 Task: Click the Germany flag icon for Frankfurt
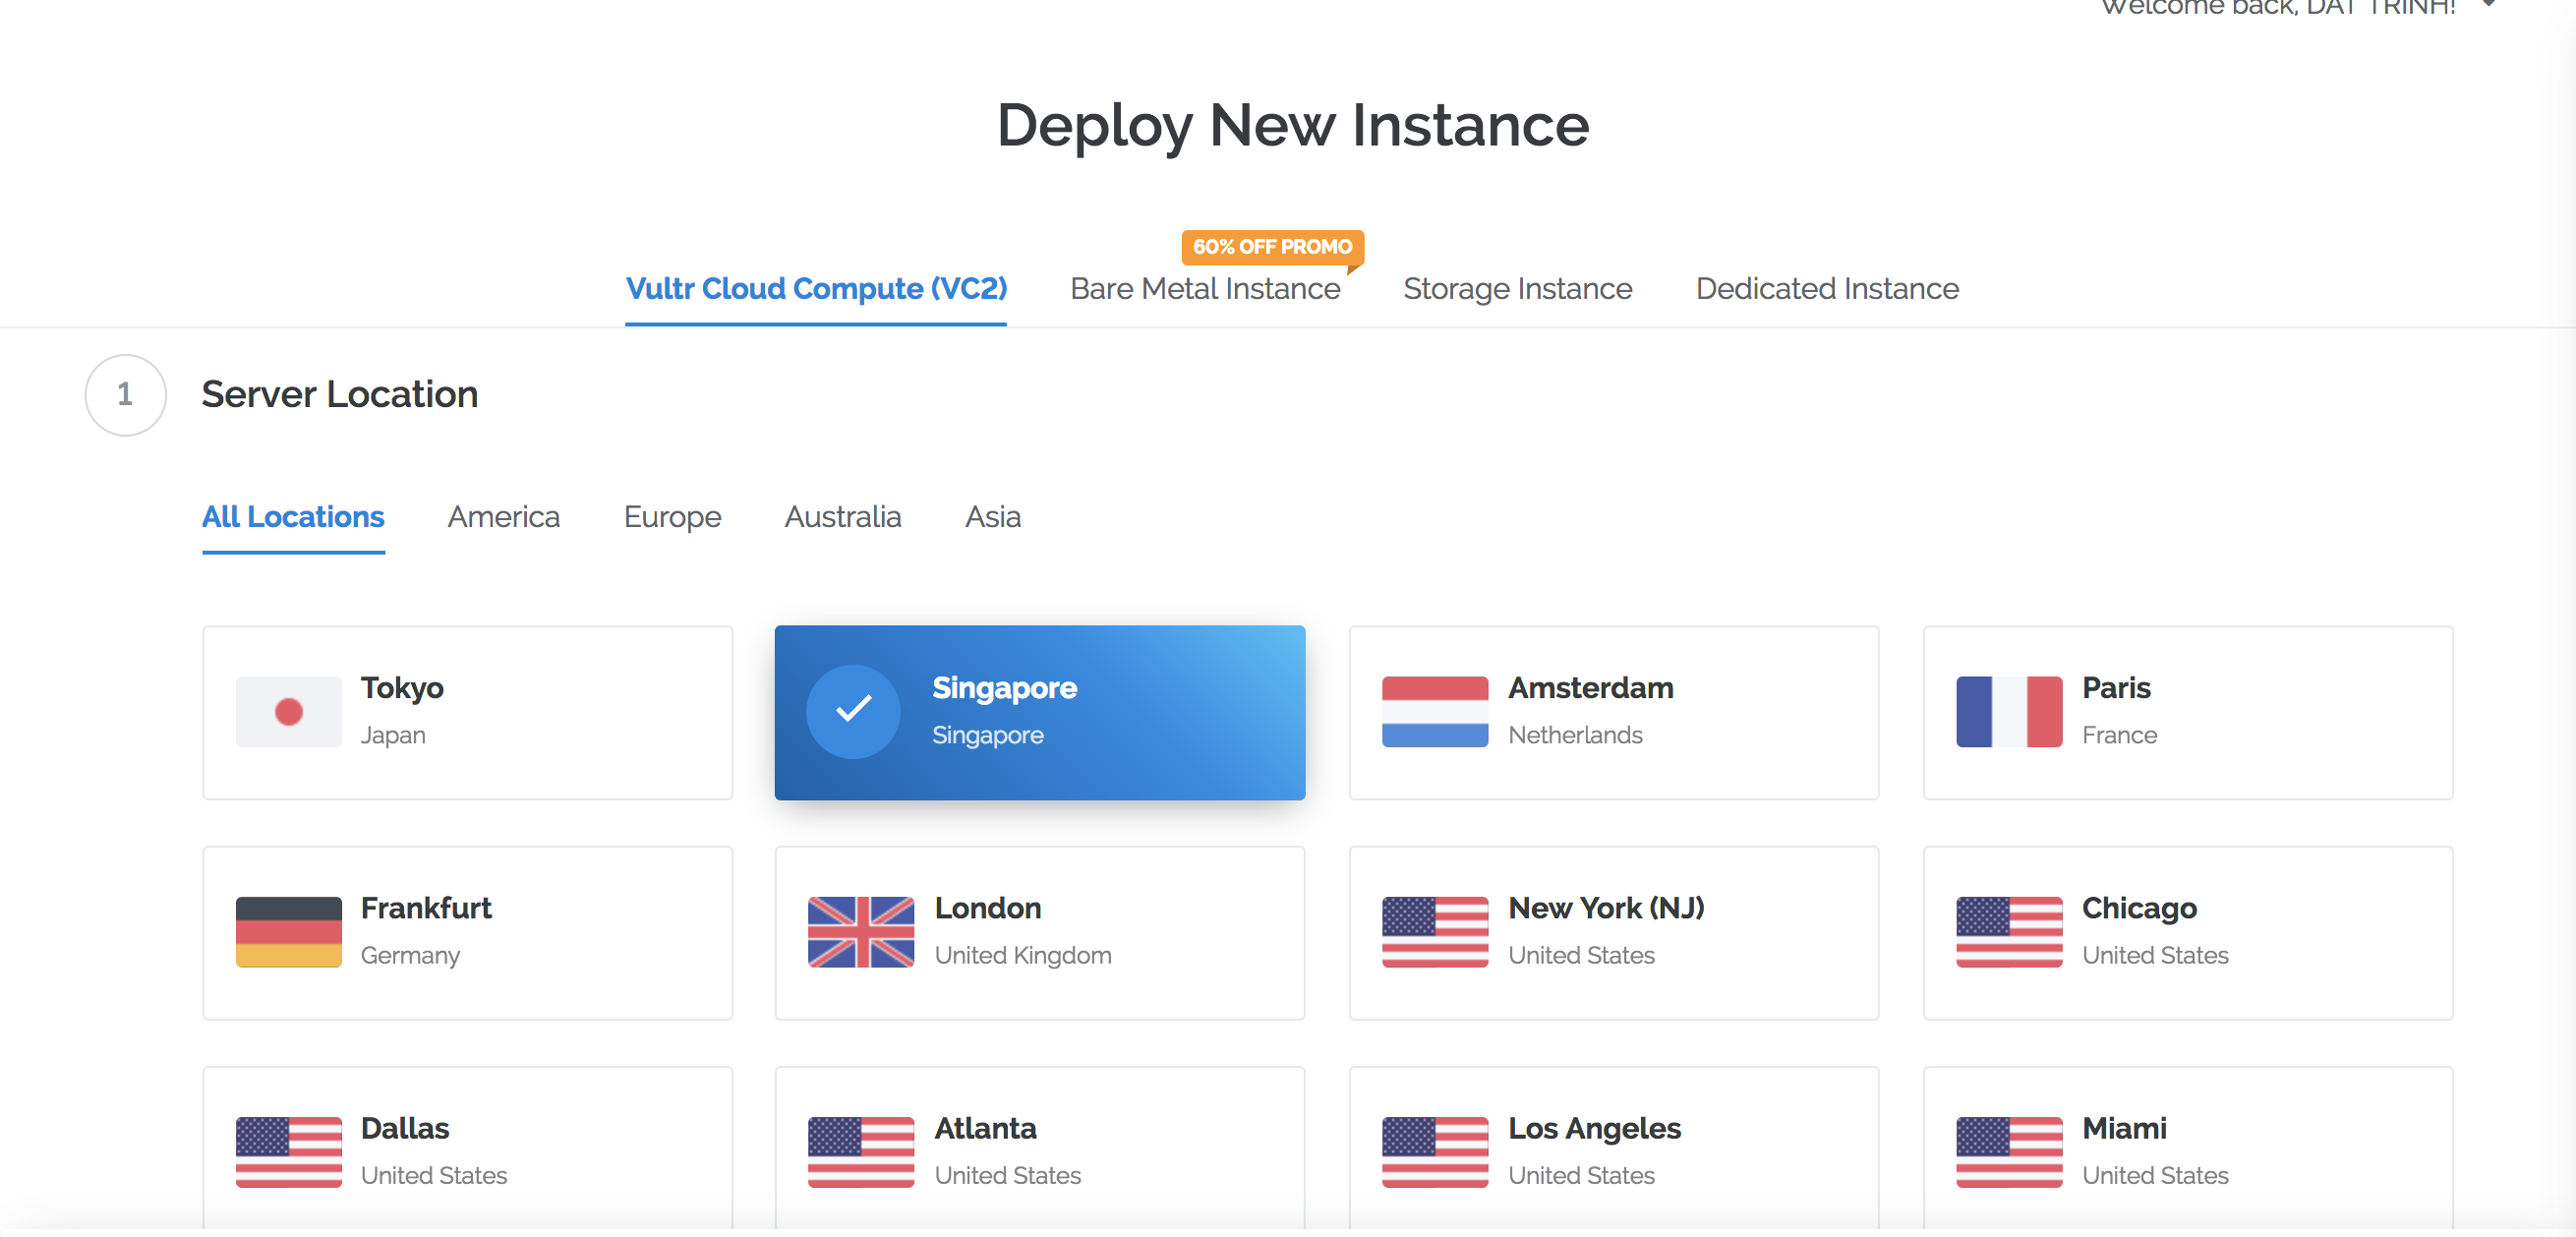[x=288, y=931]
